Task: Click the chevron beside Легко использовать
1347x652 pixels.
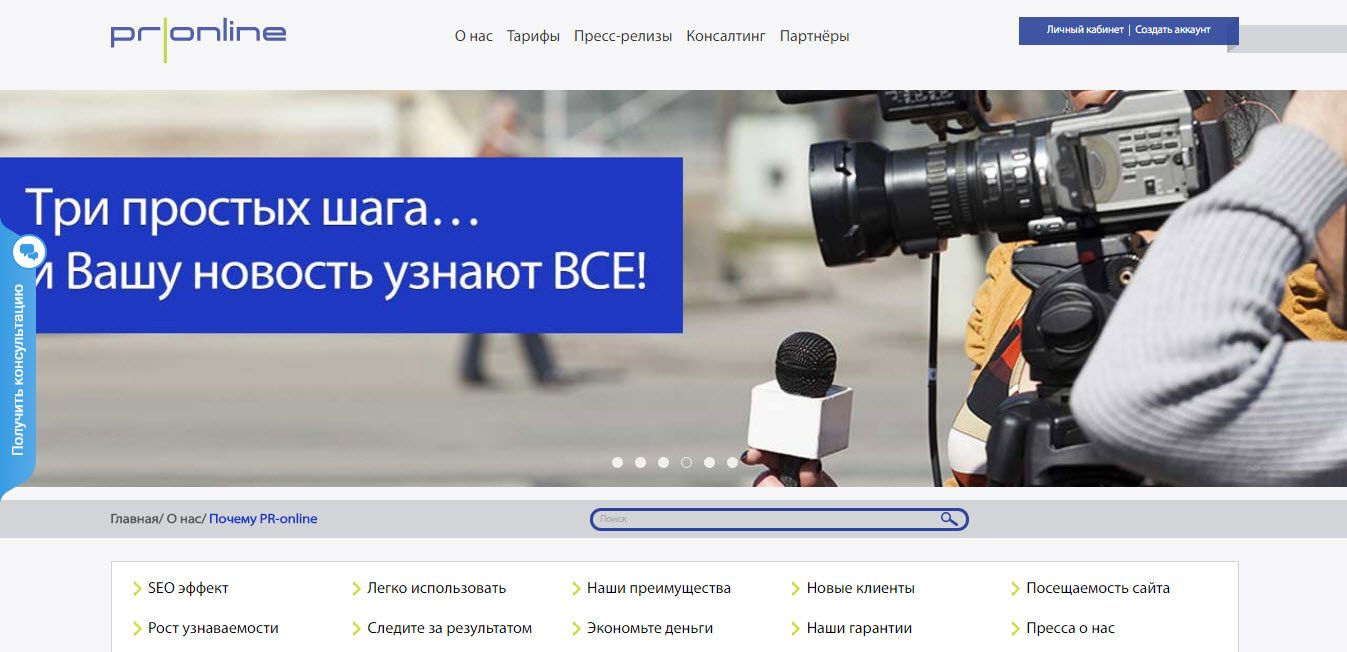Action: click(356, 588)
